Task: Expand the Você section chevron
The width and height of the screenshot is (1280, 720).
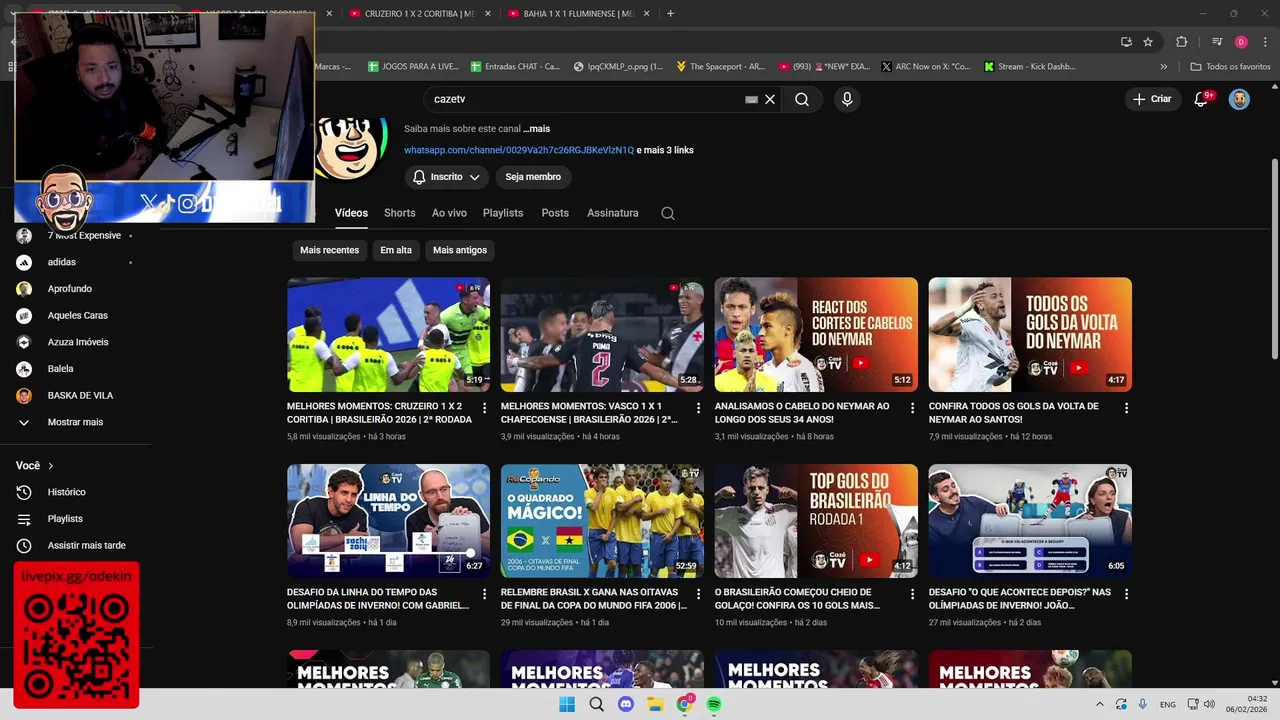Action: [x=51, y=466]
